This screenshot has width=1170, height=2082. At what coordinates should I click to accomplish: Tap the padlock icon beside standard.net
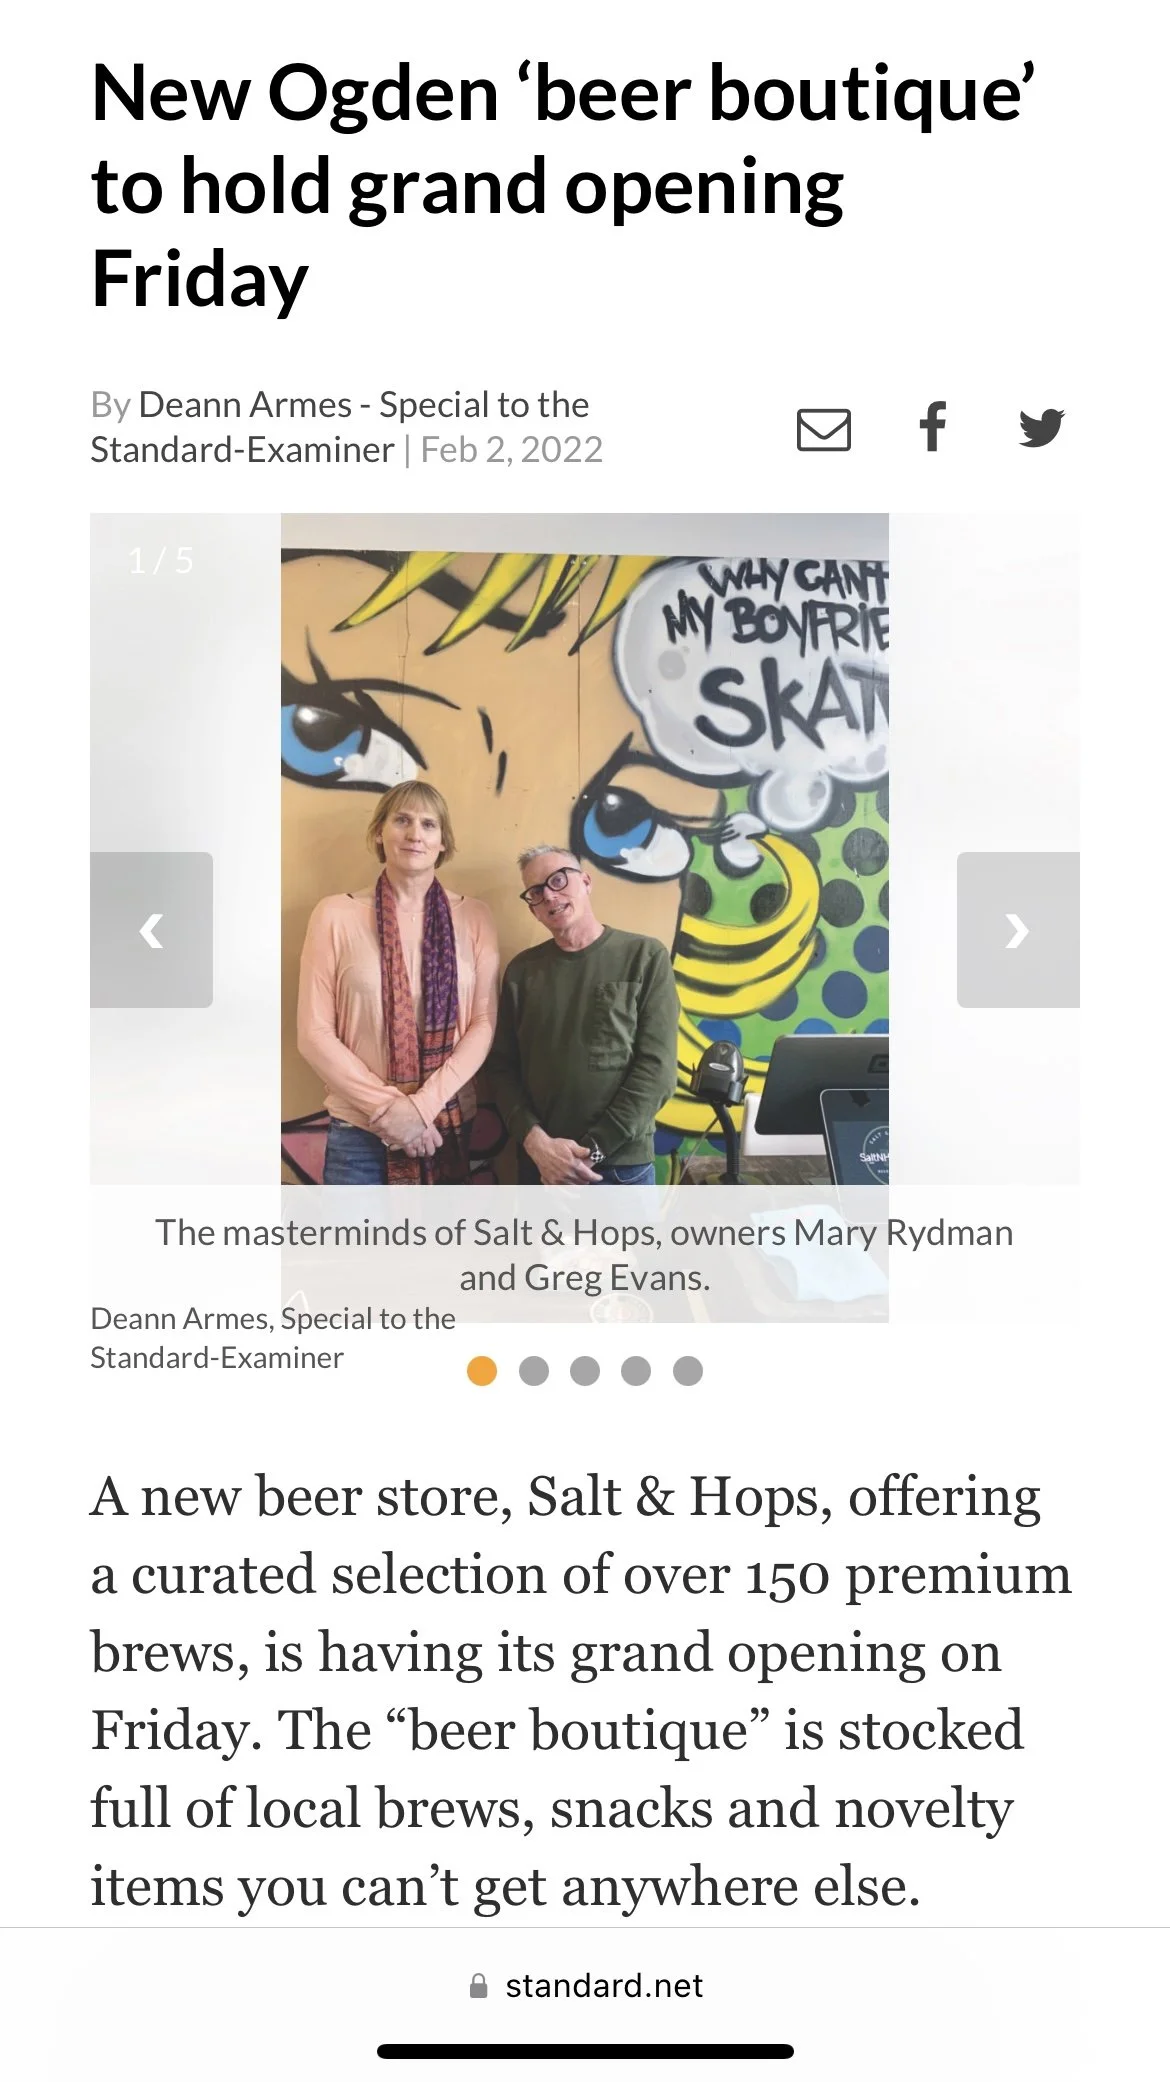[479, 1985]
